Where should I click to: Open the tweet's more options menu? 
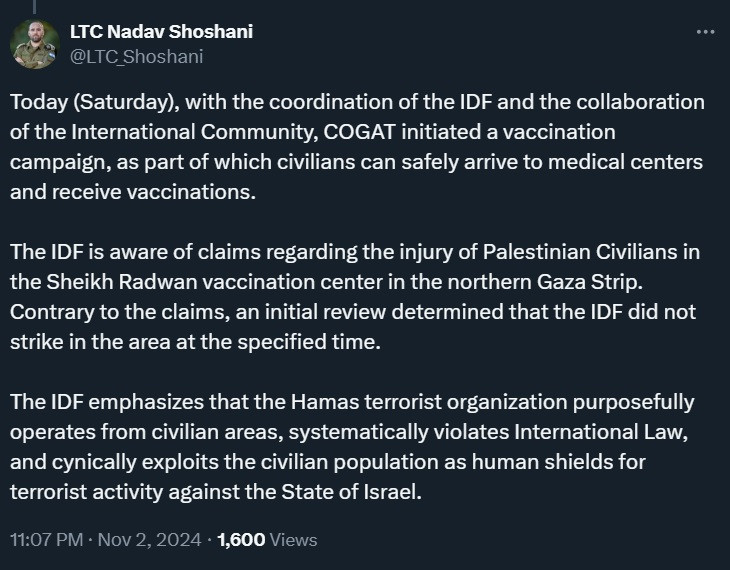click(705, 32)
